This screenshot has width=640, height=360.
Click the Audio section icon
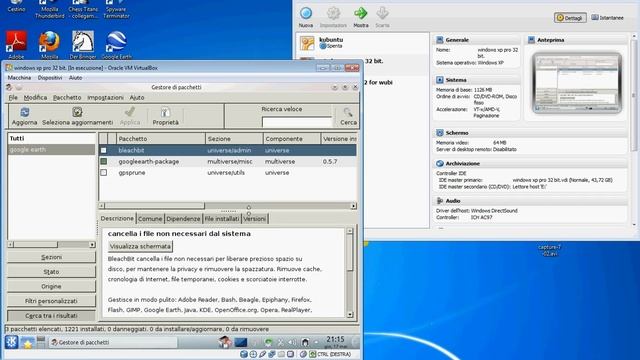440,201
